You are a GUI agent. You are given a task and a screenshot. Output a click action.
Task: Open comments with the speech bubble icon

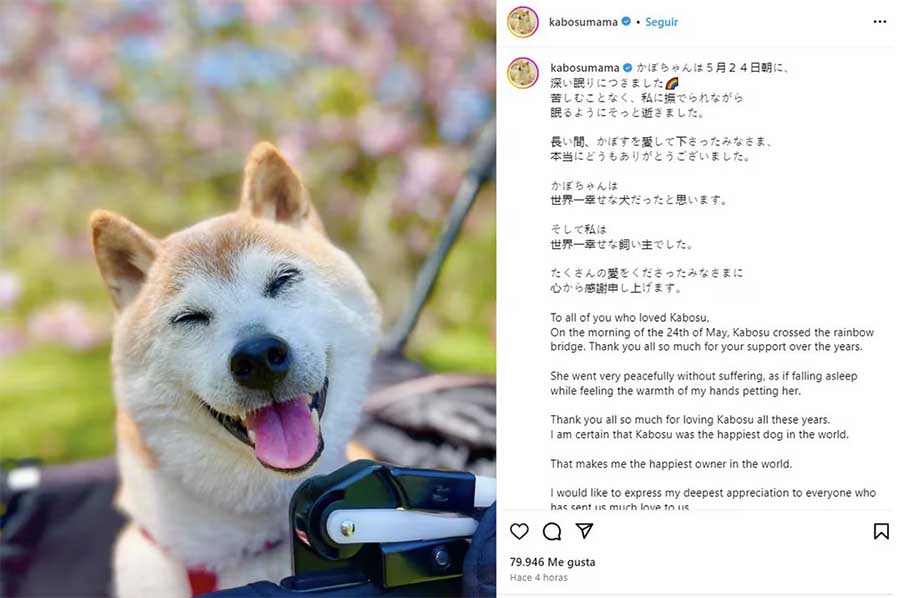(552, 531)
